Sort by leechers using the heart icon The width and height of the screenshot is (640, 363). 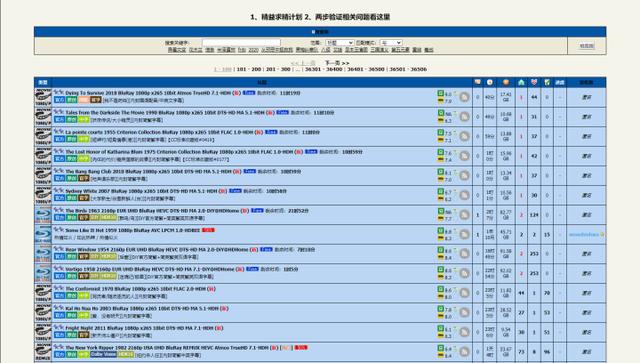[x=534, y=82]
